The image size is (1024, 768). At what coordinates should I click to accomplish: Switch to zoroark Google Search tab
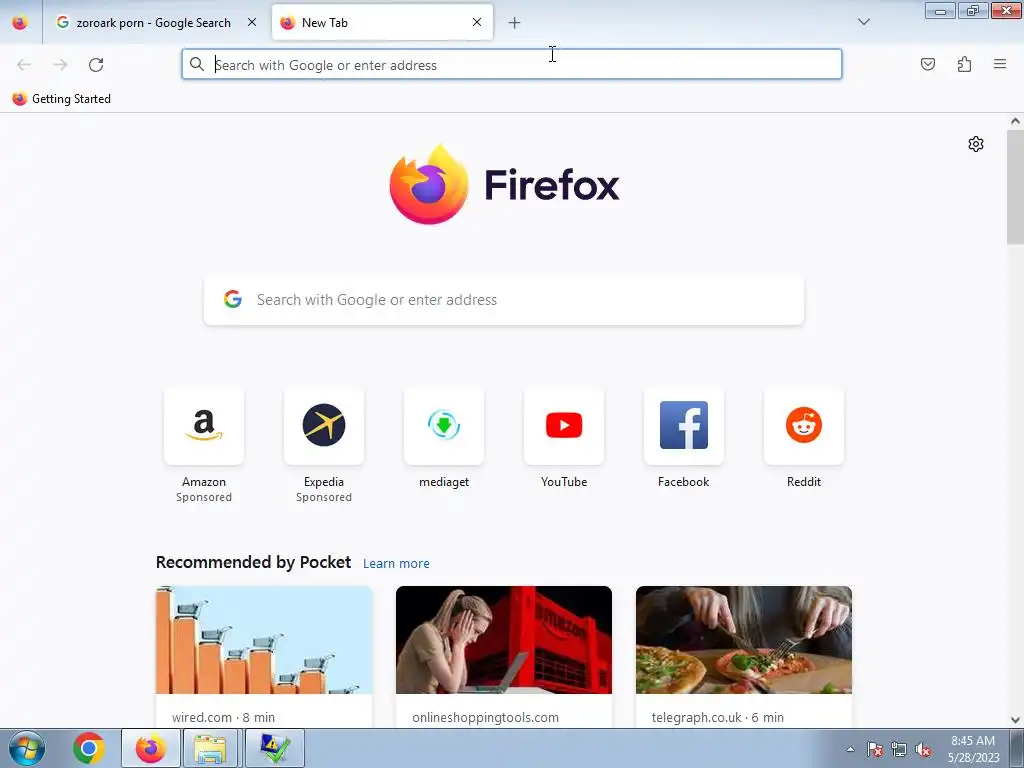[x=155, y=23]
